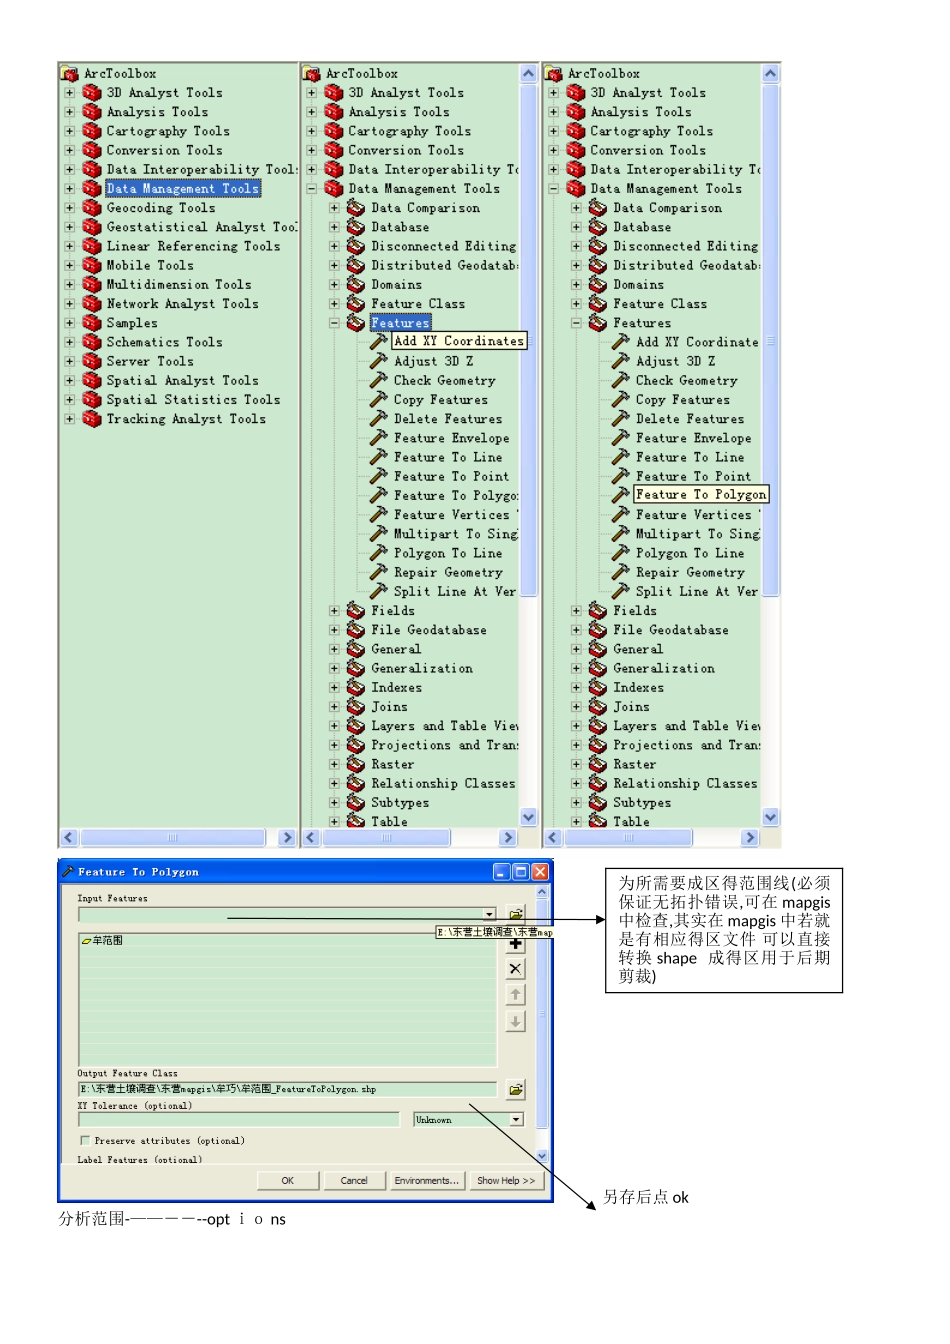Viewport: 950px width, 1344px height.
Task: Click Delete Features hammer icon in middle ArcToolbox
Action: [379, 419]
